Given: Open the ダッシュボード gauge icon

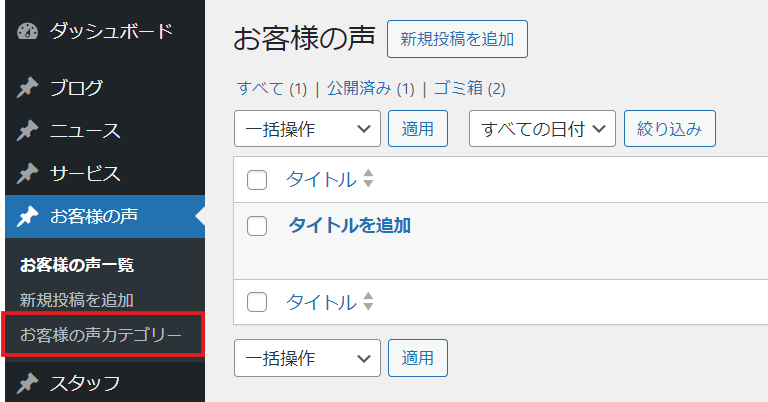Looking at the screenshot, I should coord(27,31).
